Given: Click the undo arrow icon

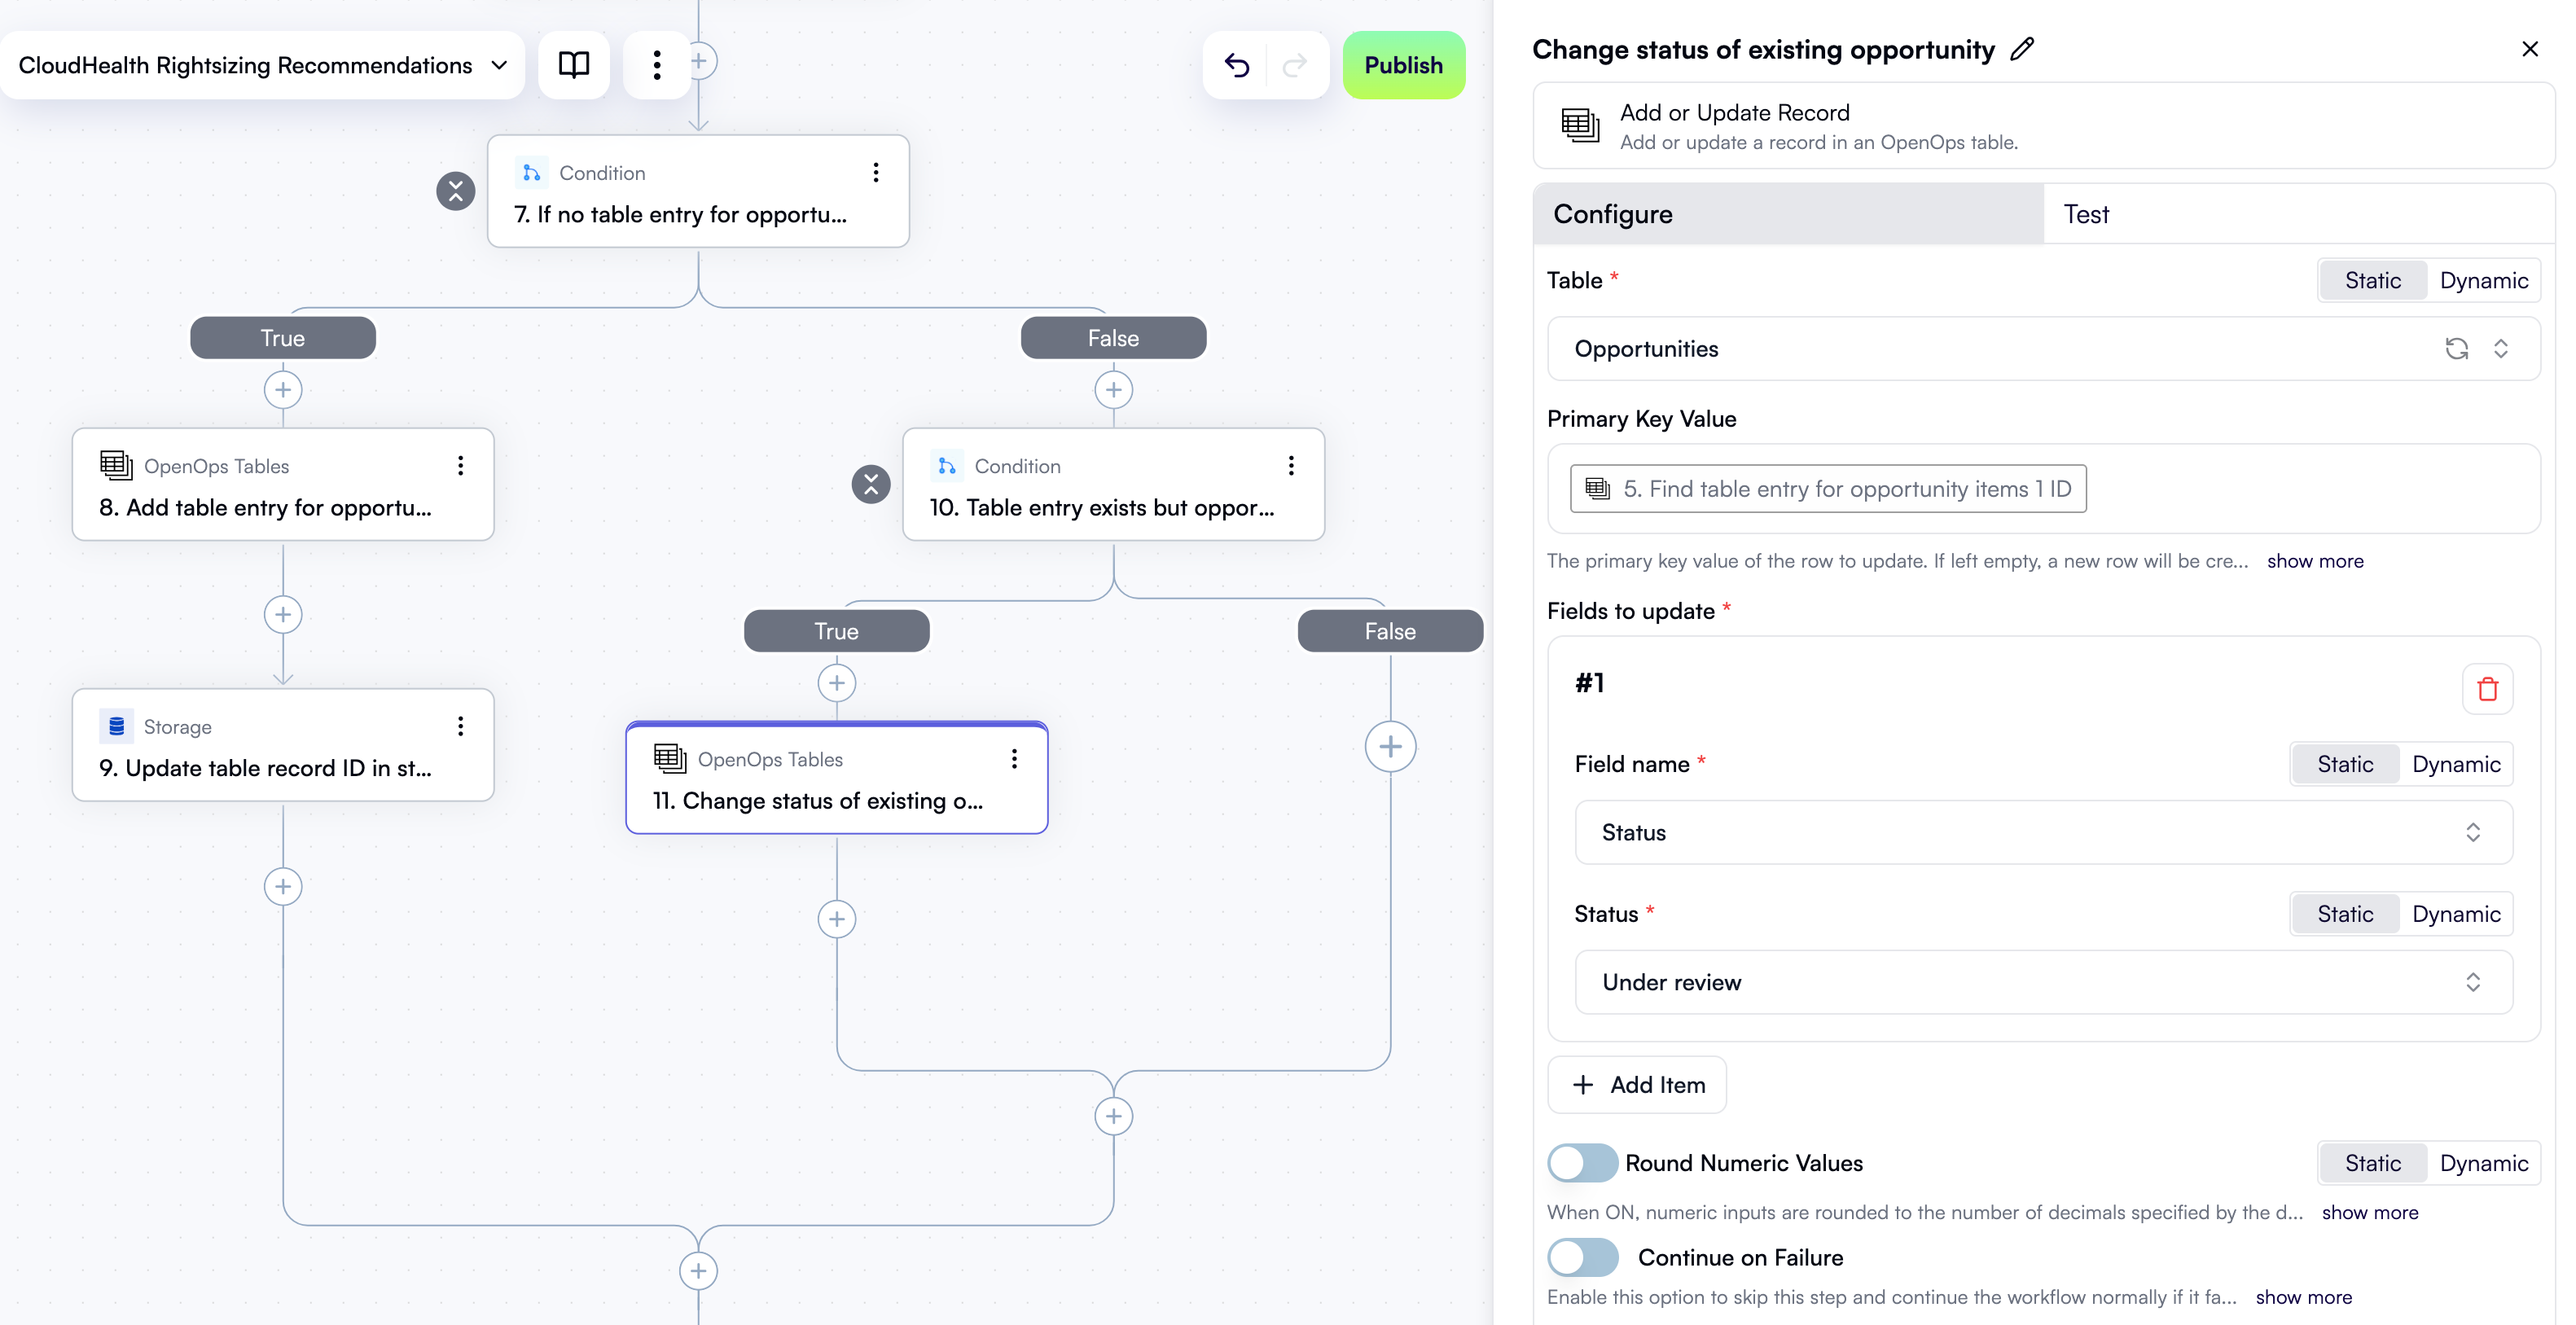Looking at the screenshot, I should tap(1237, 65).
